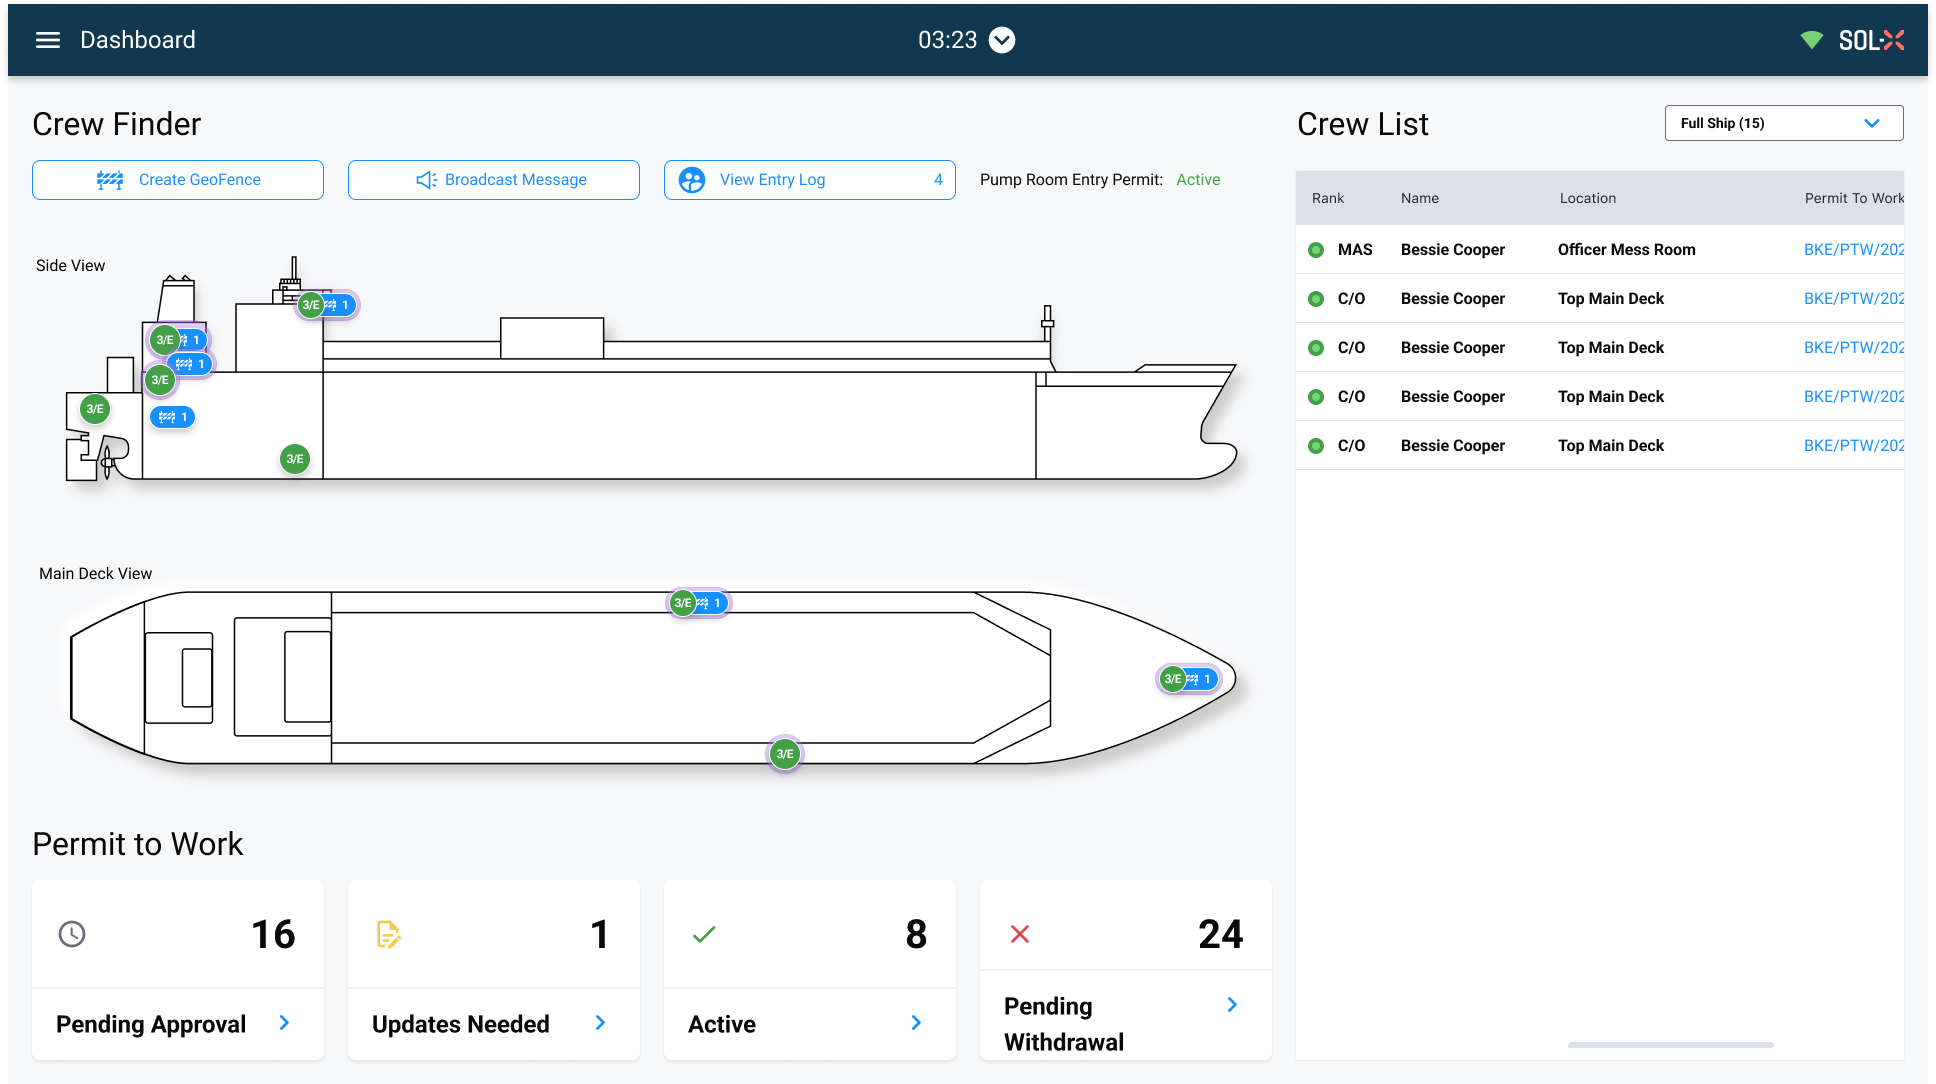This screenshot has width=1936, height=1084.
Task: Click the Broadcast Message button
Action: tap(494, 180)
